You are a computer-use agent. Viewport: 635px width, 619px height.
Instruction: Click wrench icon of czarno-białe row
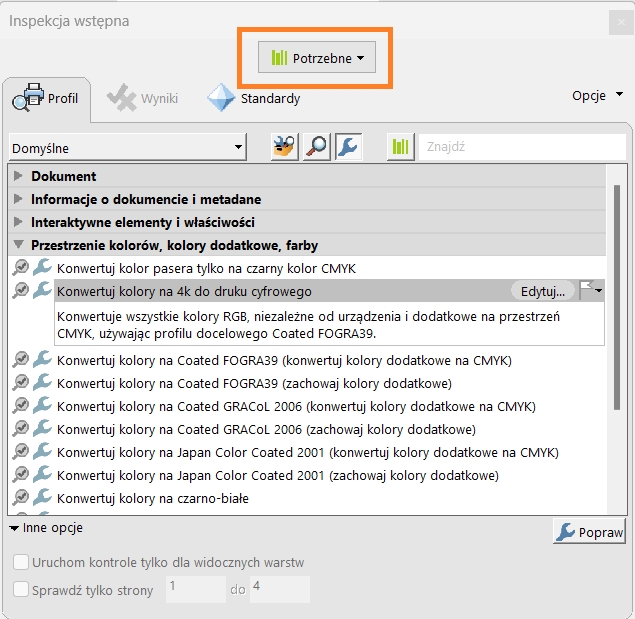[43, 497]
